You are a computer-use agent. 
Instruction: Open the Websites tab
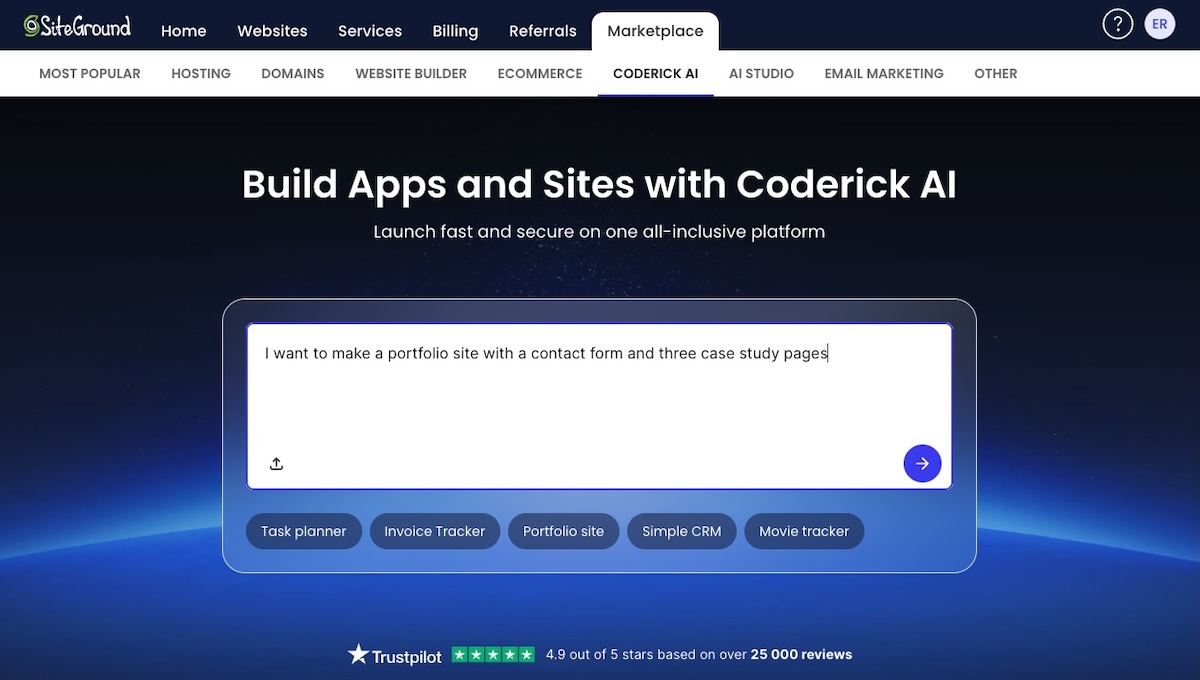tap(272, 31)
